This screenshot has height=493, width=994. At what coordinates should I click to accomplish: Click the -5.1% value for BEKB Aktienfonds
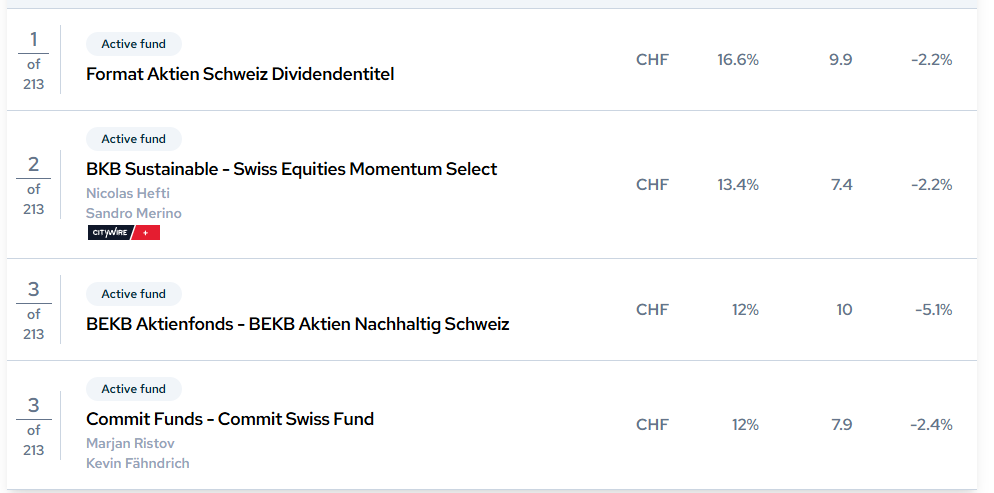click(934, 310)
